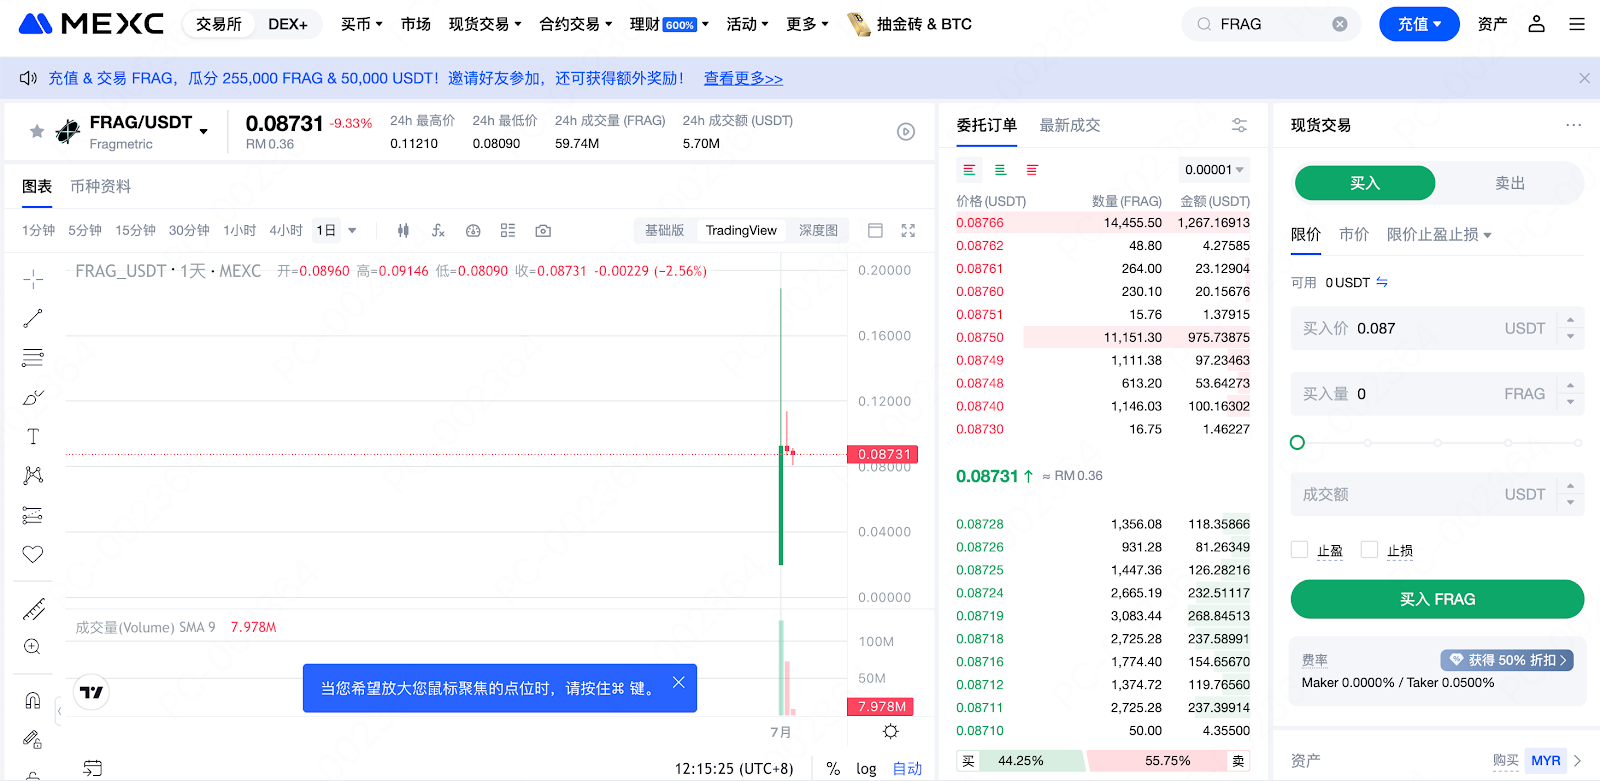Take a chart snapshot with the camera icon
The image size is (1600, 781).
[x=543, y=231]
